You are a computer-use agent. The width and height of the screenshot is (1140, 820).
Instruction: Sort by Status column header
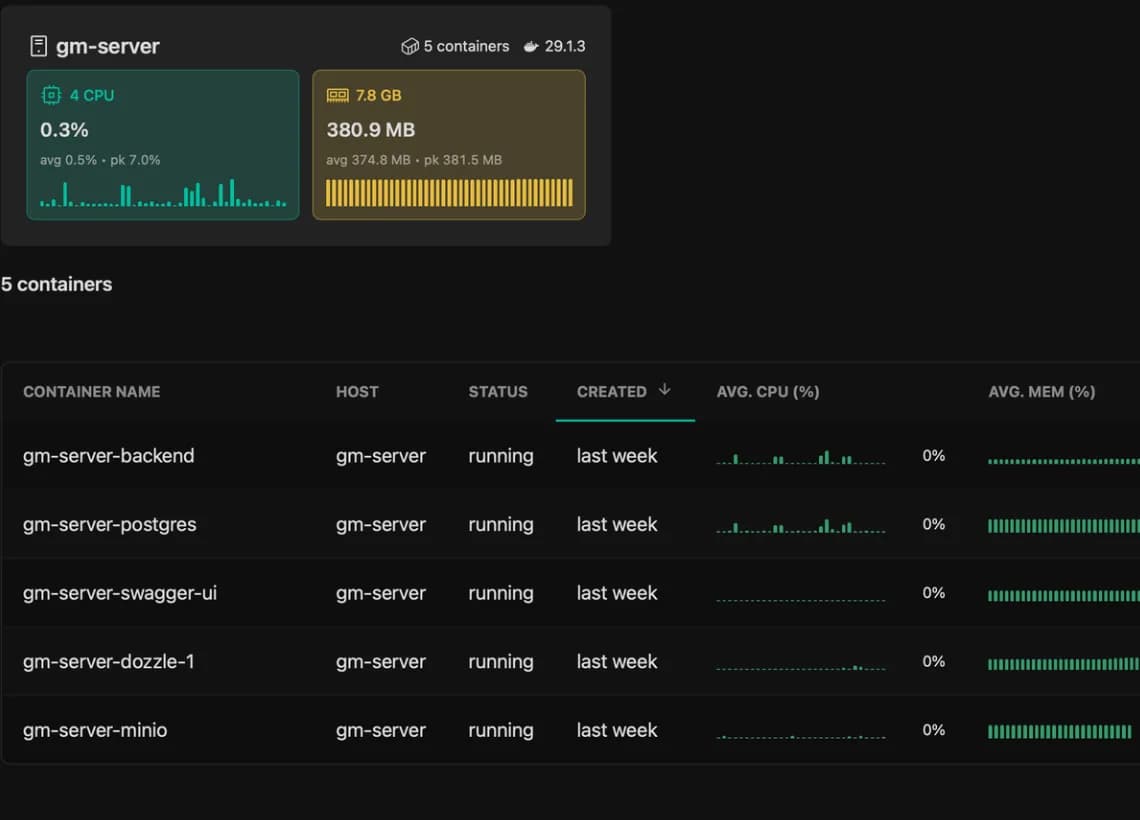pyautogui.click(x=498, y=392)
